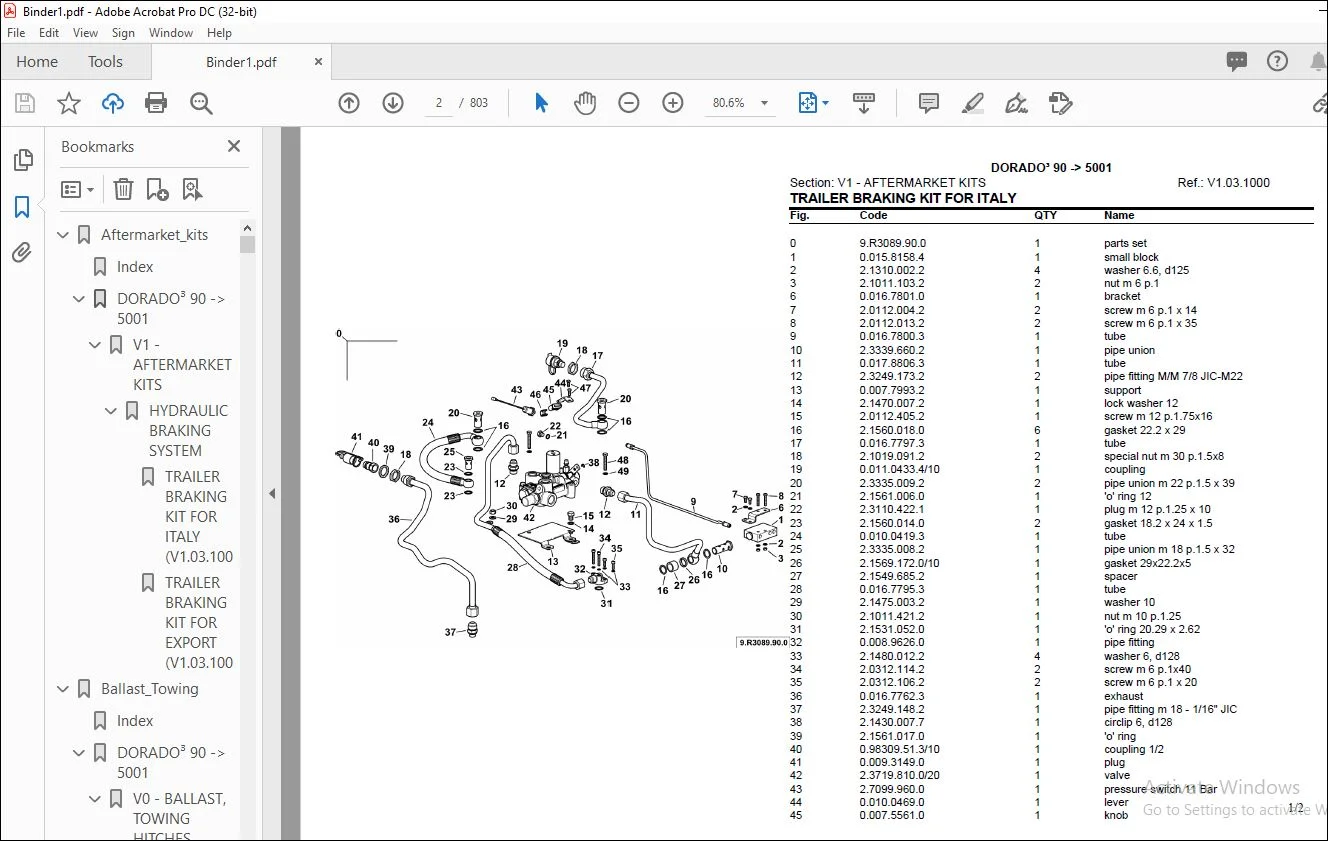Switch to the Home tab
This screenshot has height=841, width=1328.
point(37,62)
